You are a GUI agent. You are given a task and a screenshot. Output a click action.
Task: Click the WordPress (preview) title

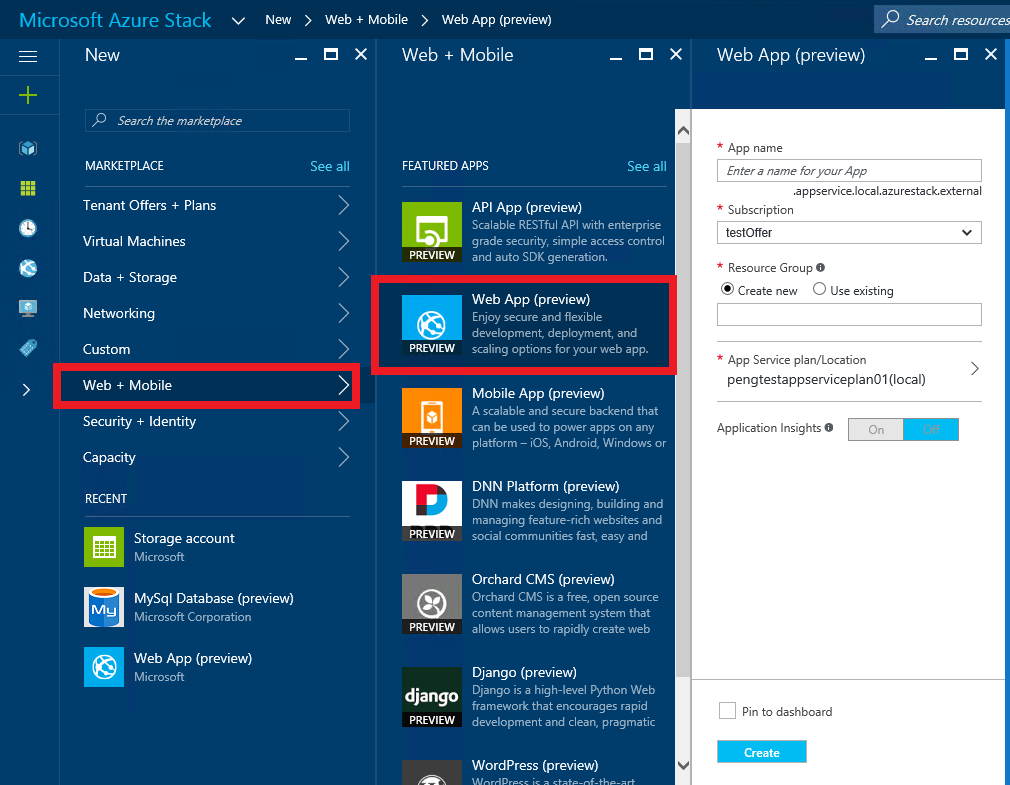pyautogui.click(x=535, y=765)
